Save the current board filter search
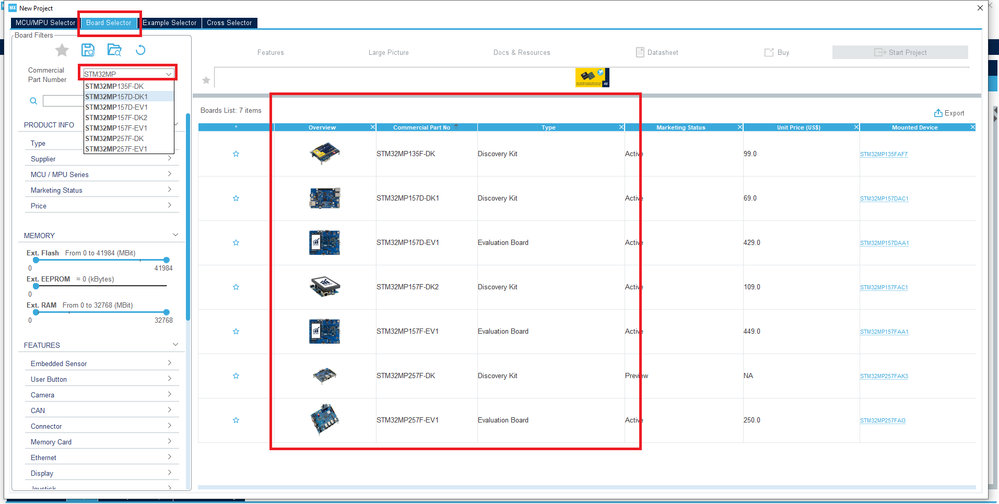Image resolution: width=999 pixels, height=504 pixels. [x=88, y=50]
